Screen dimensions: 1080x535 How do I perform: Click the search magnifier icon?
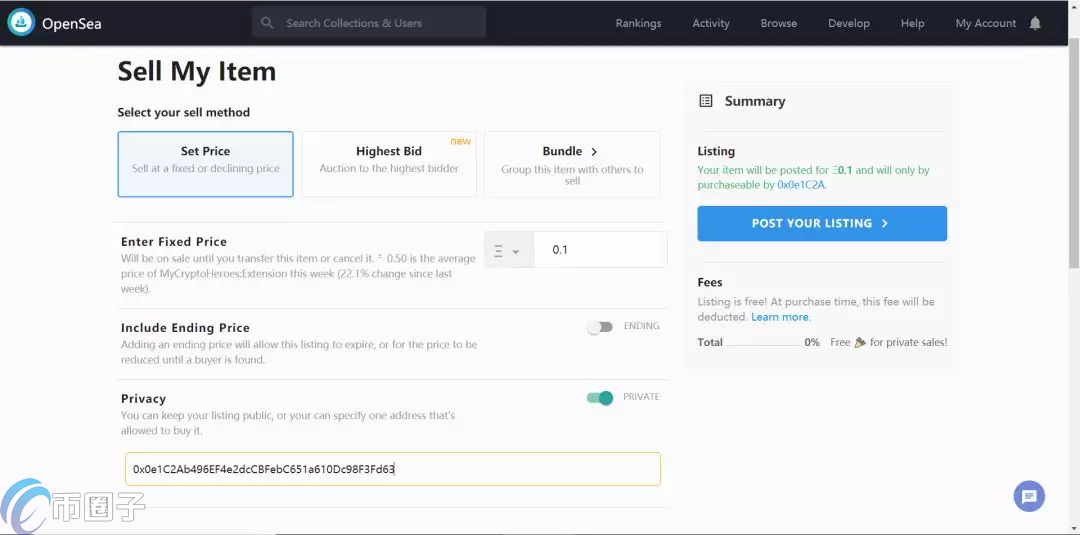point(267,23)
